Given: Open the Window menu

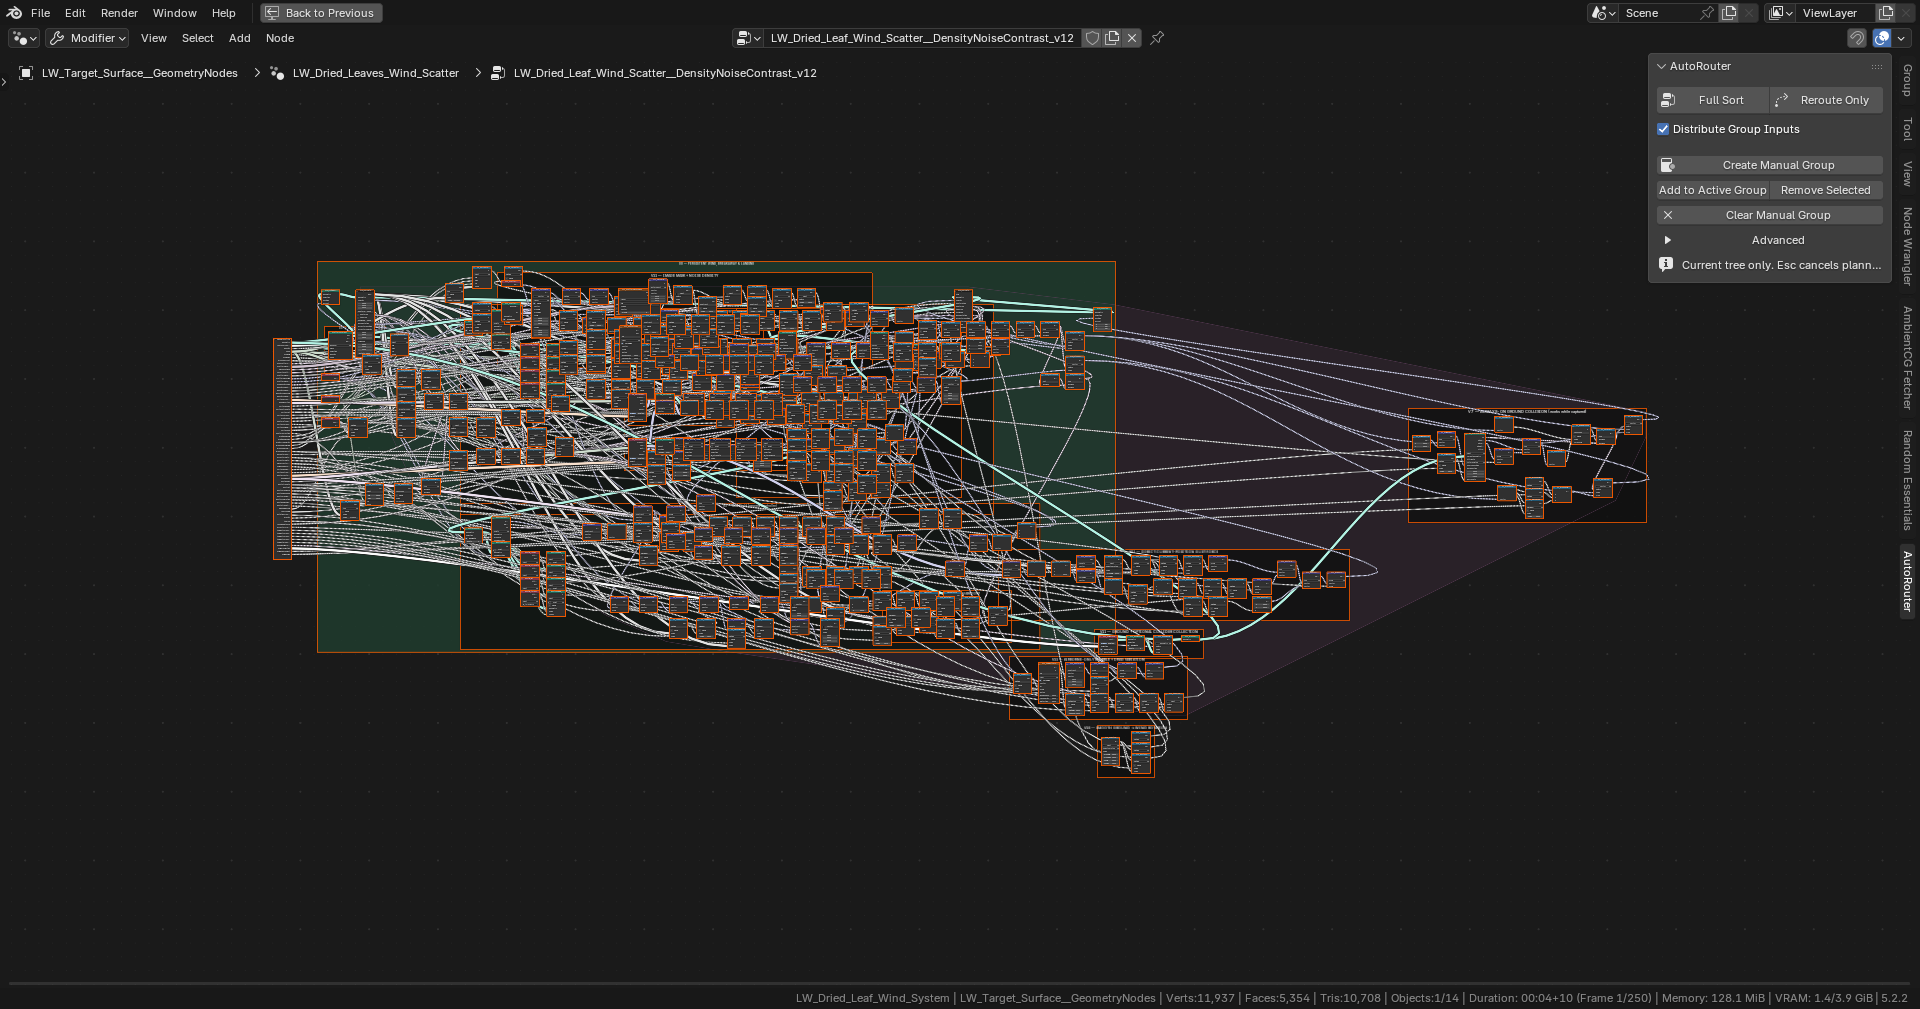Looking at the screenshot, I should point(174,13).
